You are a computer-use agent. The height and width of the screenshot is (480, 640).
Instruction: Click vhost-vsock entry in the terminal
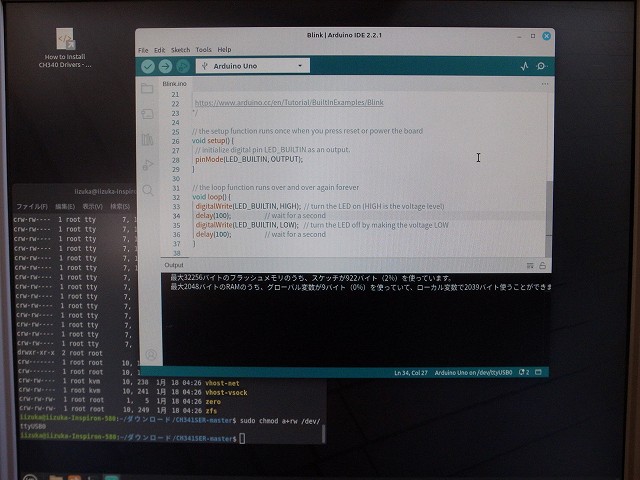click(x=226, y=393)
